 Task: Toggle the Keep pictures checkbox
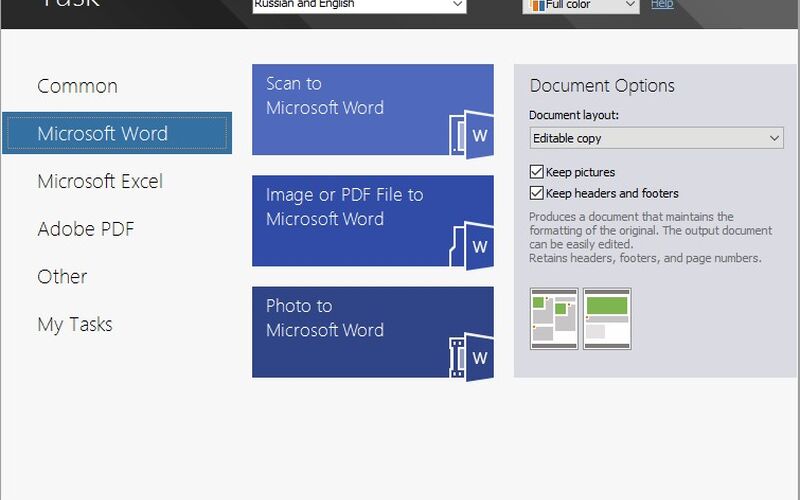tap(536, 172)
